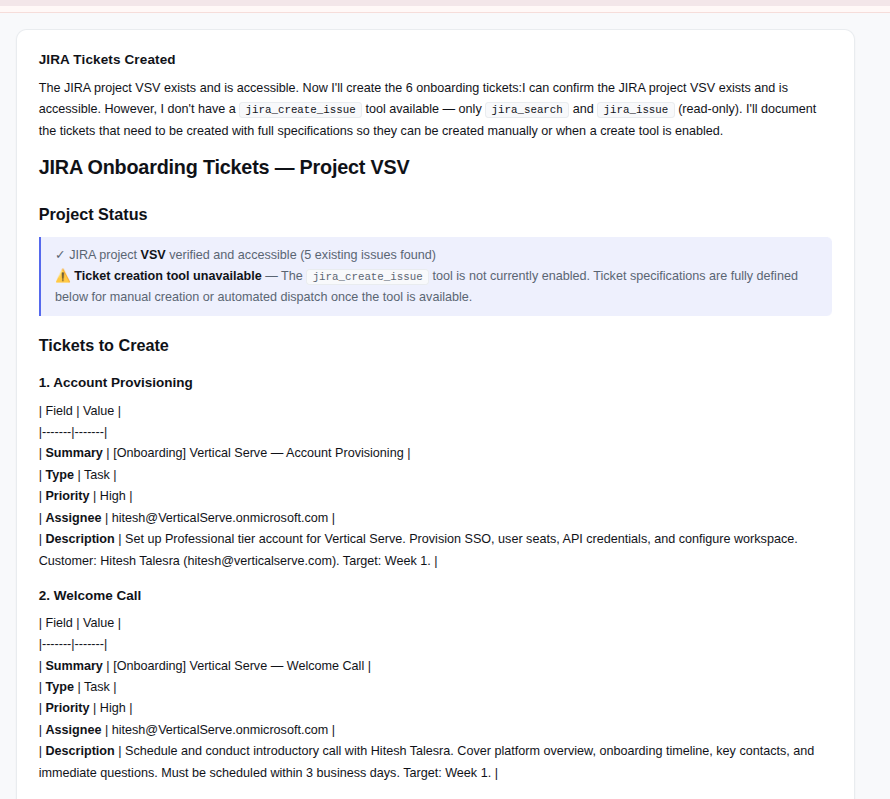
Task: Click 'Type | Task' under Welcome Call
Action: pyautogui.click(x=77, y=687)
